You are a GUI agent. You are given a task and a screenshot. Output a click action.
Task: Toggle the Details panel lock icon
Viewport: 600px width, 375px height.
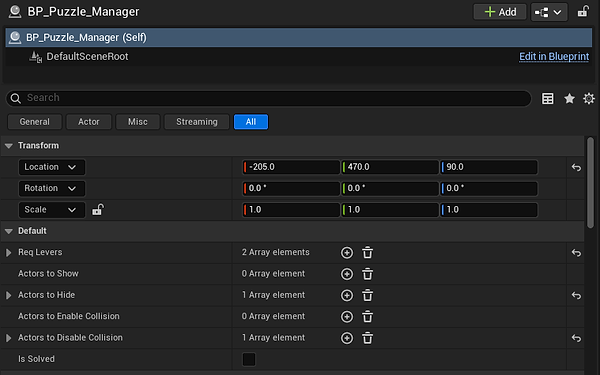(583, 11)
